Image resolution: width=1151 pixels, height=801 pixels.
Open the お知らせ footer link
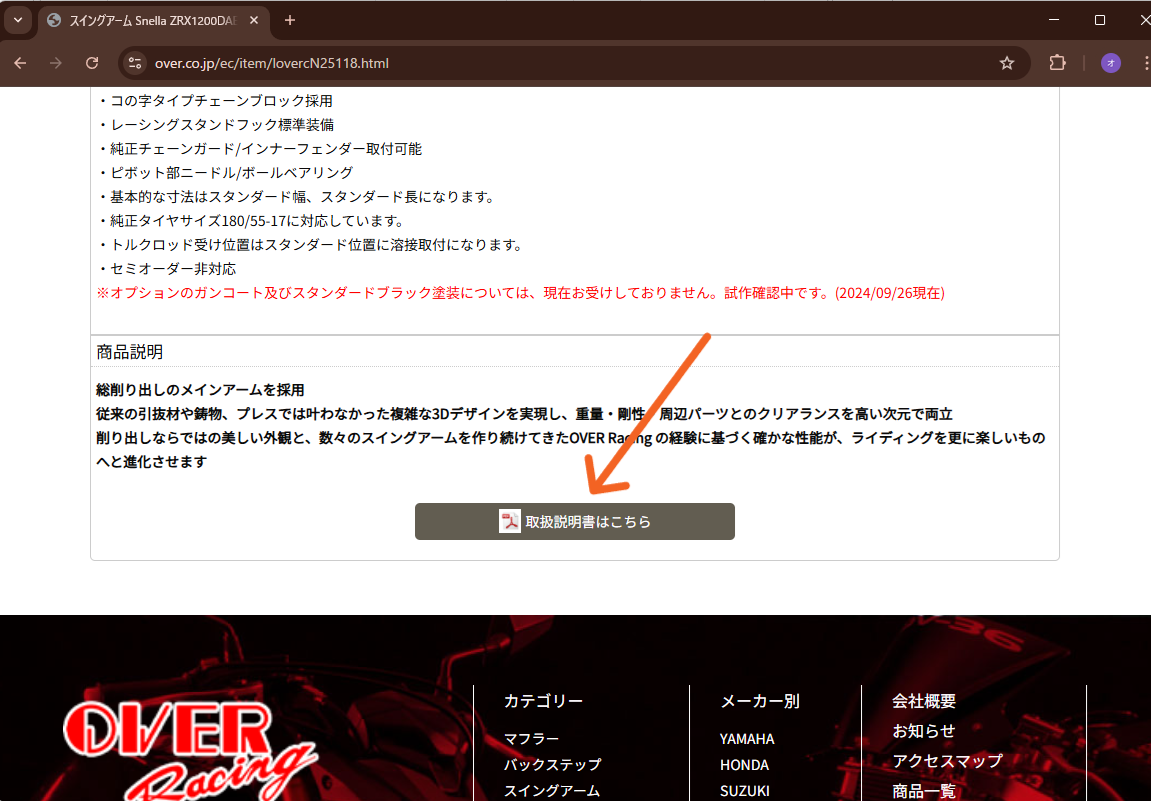pyautogui.click(x=923, y=731)
